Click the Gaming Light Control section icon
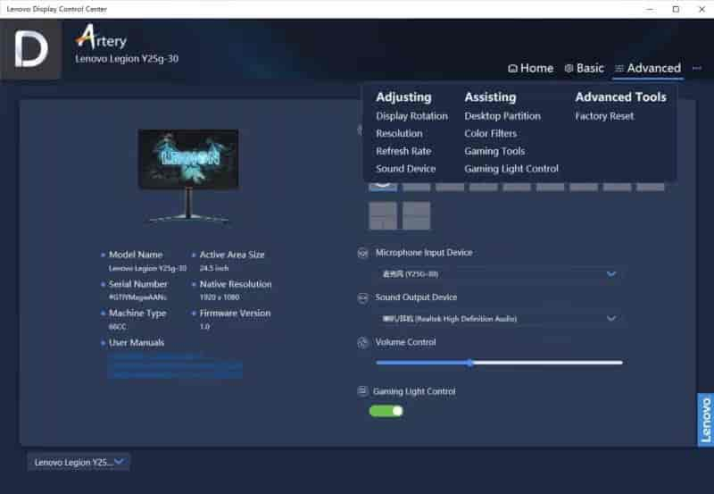The image size is (714, 494). point(362,391)
